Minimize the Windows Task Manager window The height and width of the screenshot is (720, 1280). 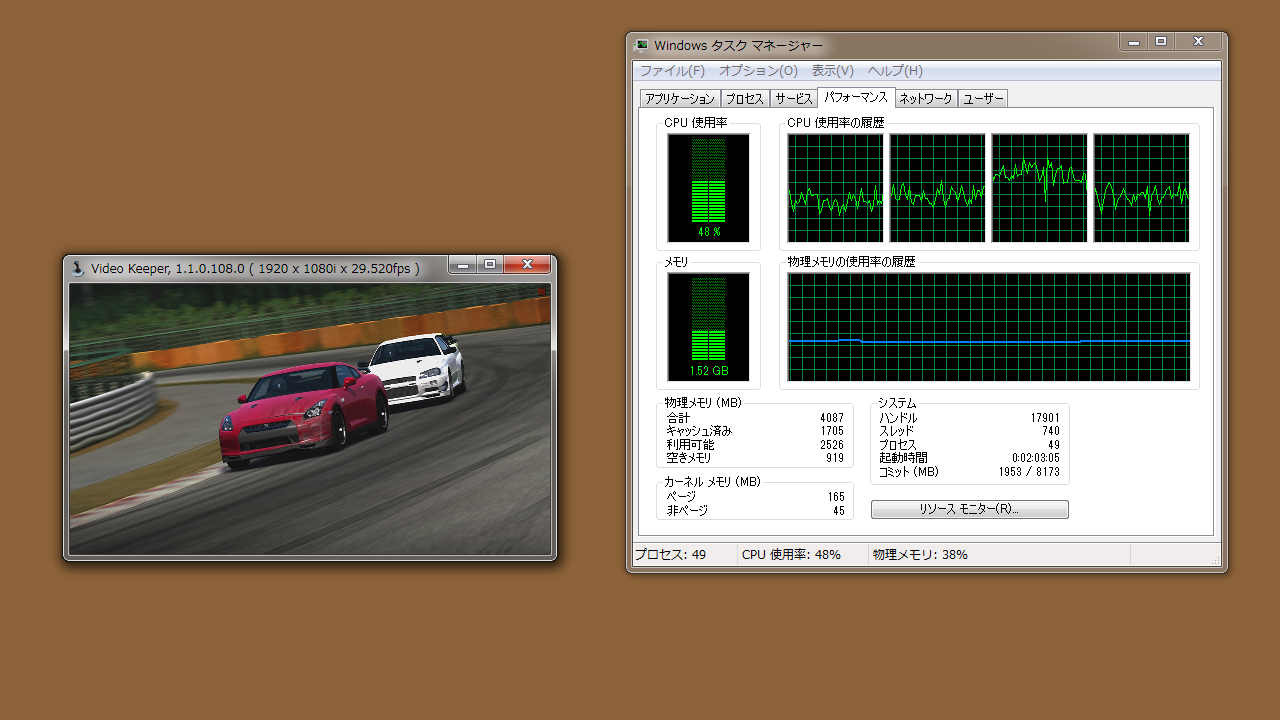click(1133, 41)
